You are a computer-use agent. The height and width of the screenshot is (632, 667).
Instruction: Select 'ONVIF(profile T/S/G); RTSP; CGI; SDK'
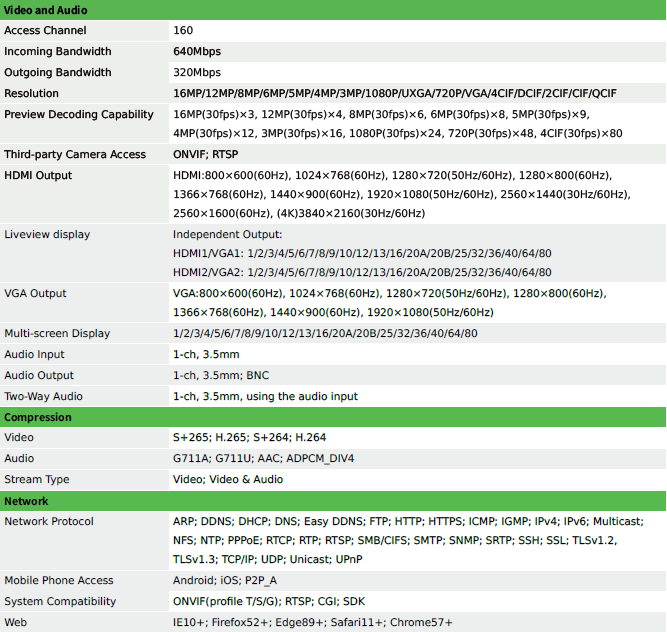point(269,601)
